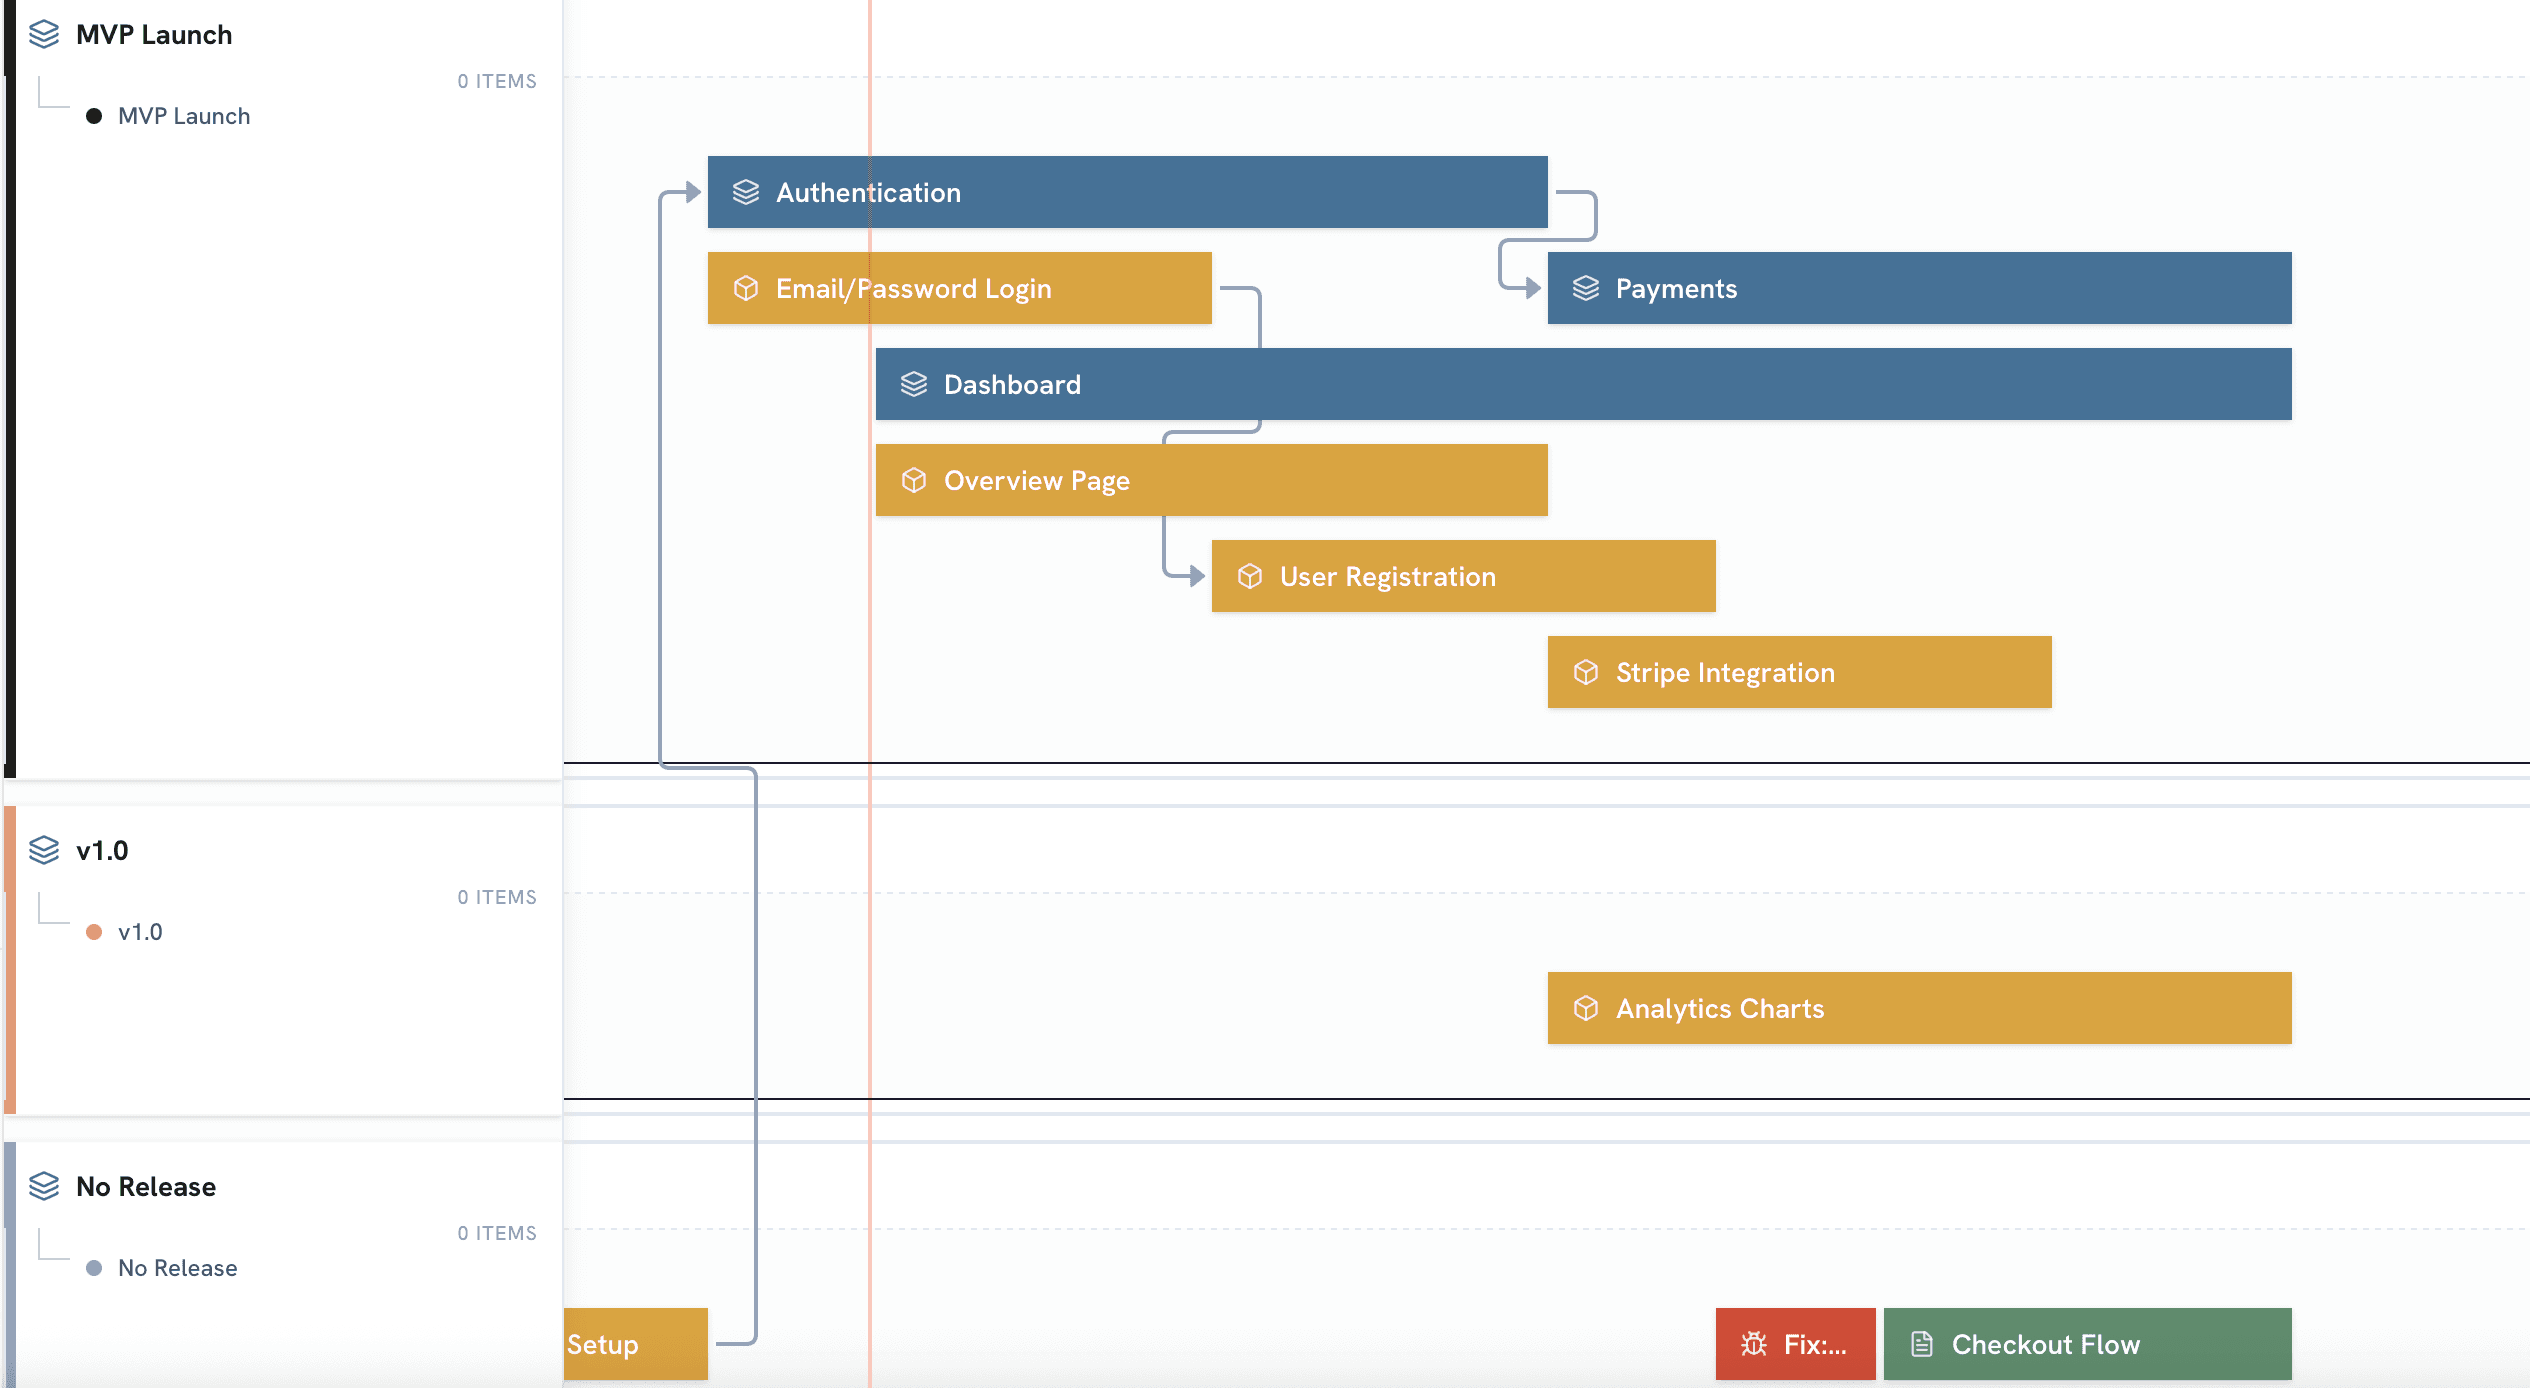Open the Setup item bar
This screenshot has width=2530, height=1388.
(x=634, y=1344)
